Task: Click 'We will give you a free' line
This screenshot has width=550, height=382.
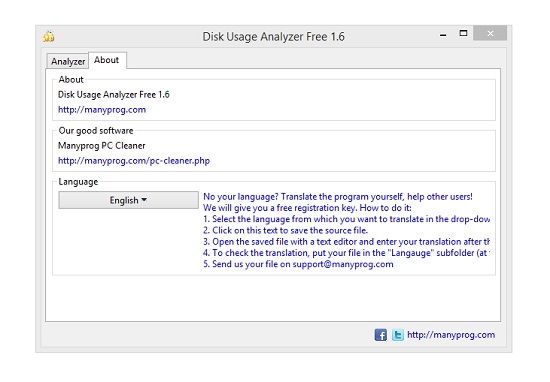Action: point(307,208)
